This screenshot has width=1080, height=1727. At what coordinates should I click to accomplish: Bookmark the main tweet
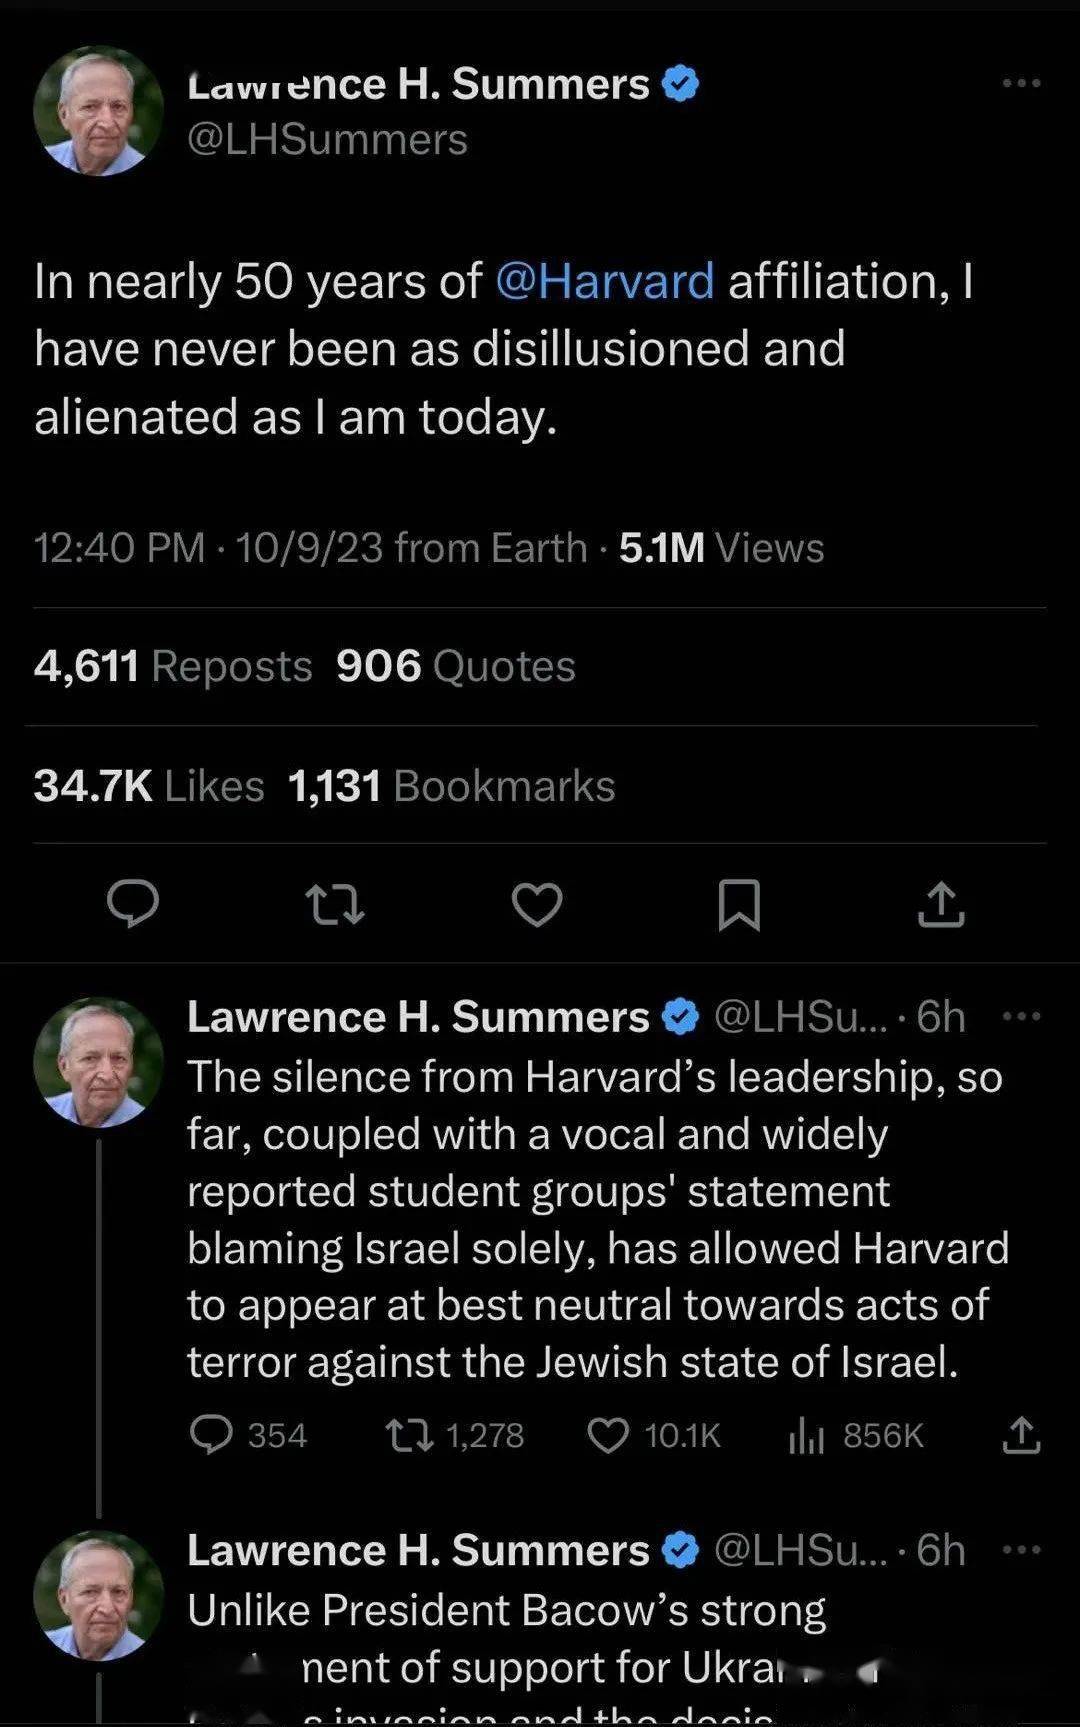[x=739, y=904]
